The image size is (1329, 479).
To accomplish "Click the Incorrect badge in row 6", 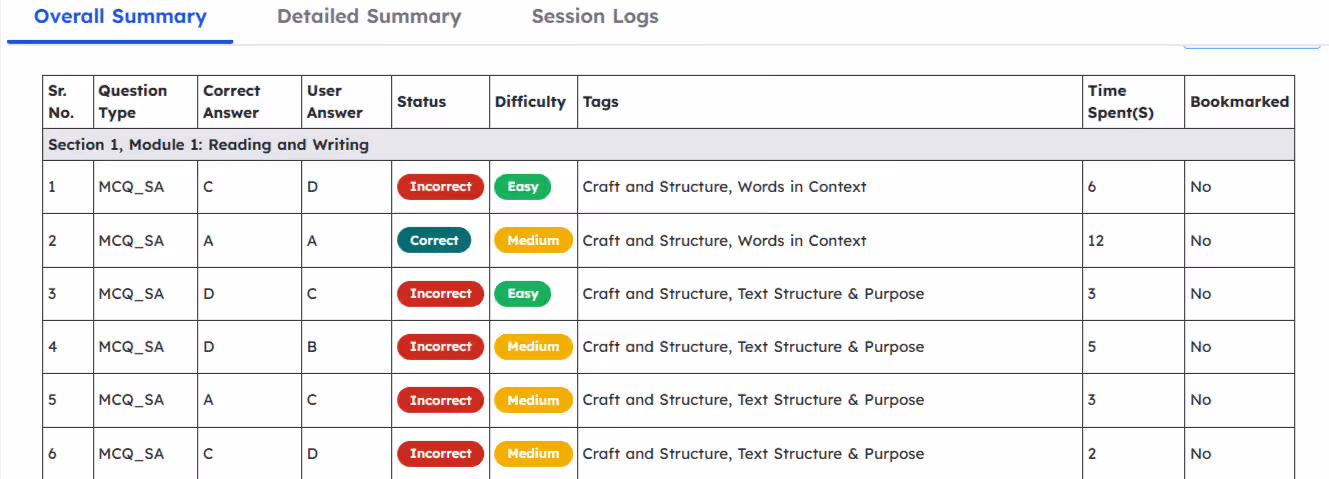I will (x=440, y=454).
